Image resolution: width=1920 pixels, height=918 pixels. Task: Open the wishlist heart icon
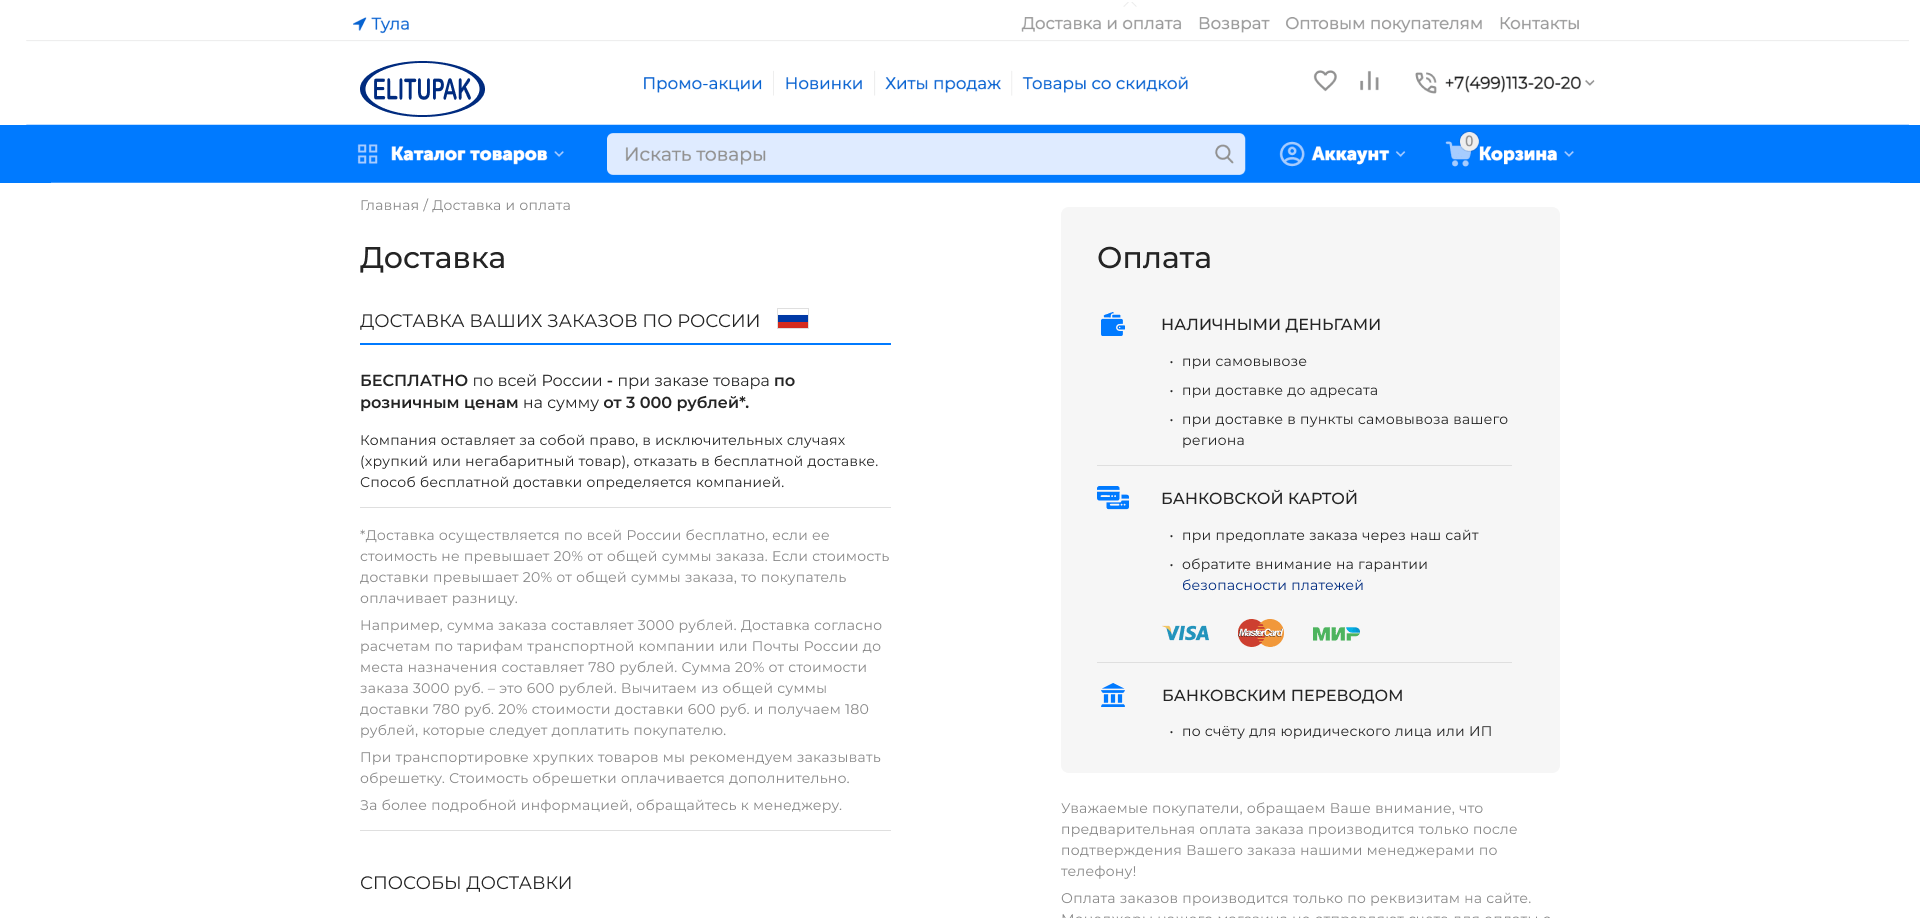(1325, 81)
